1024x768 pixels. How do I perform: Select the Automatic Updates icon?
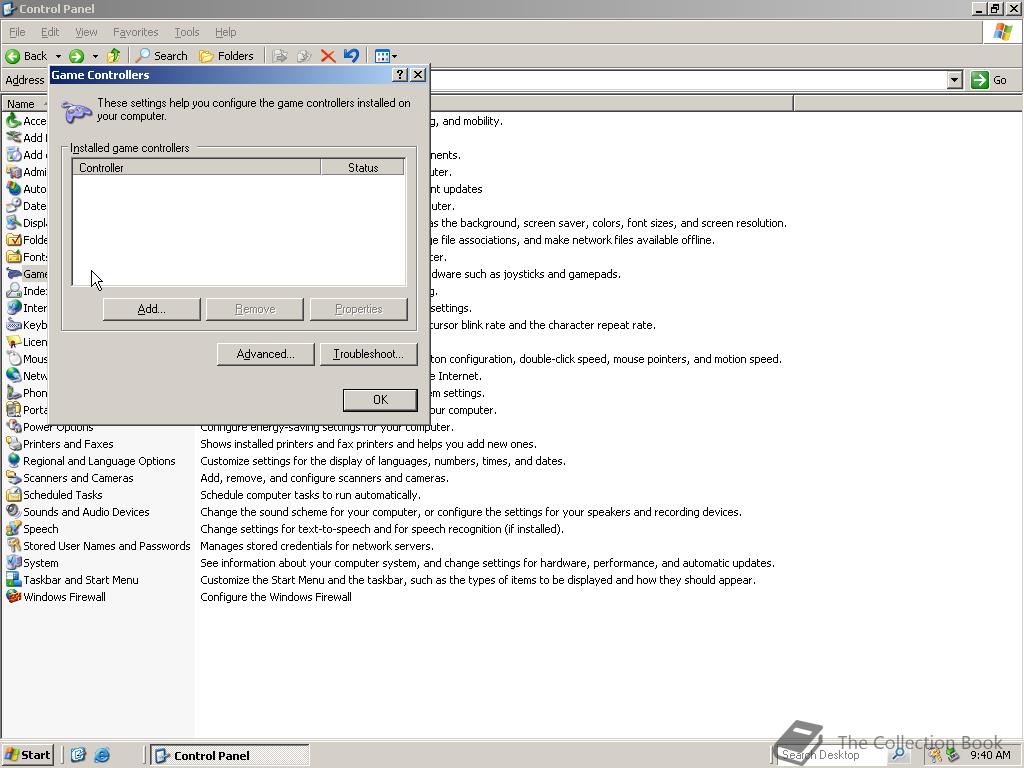13,189
